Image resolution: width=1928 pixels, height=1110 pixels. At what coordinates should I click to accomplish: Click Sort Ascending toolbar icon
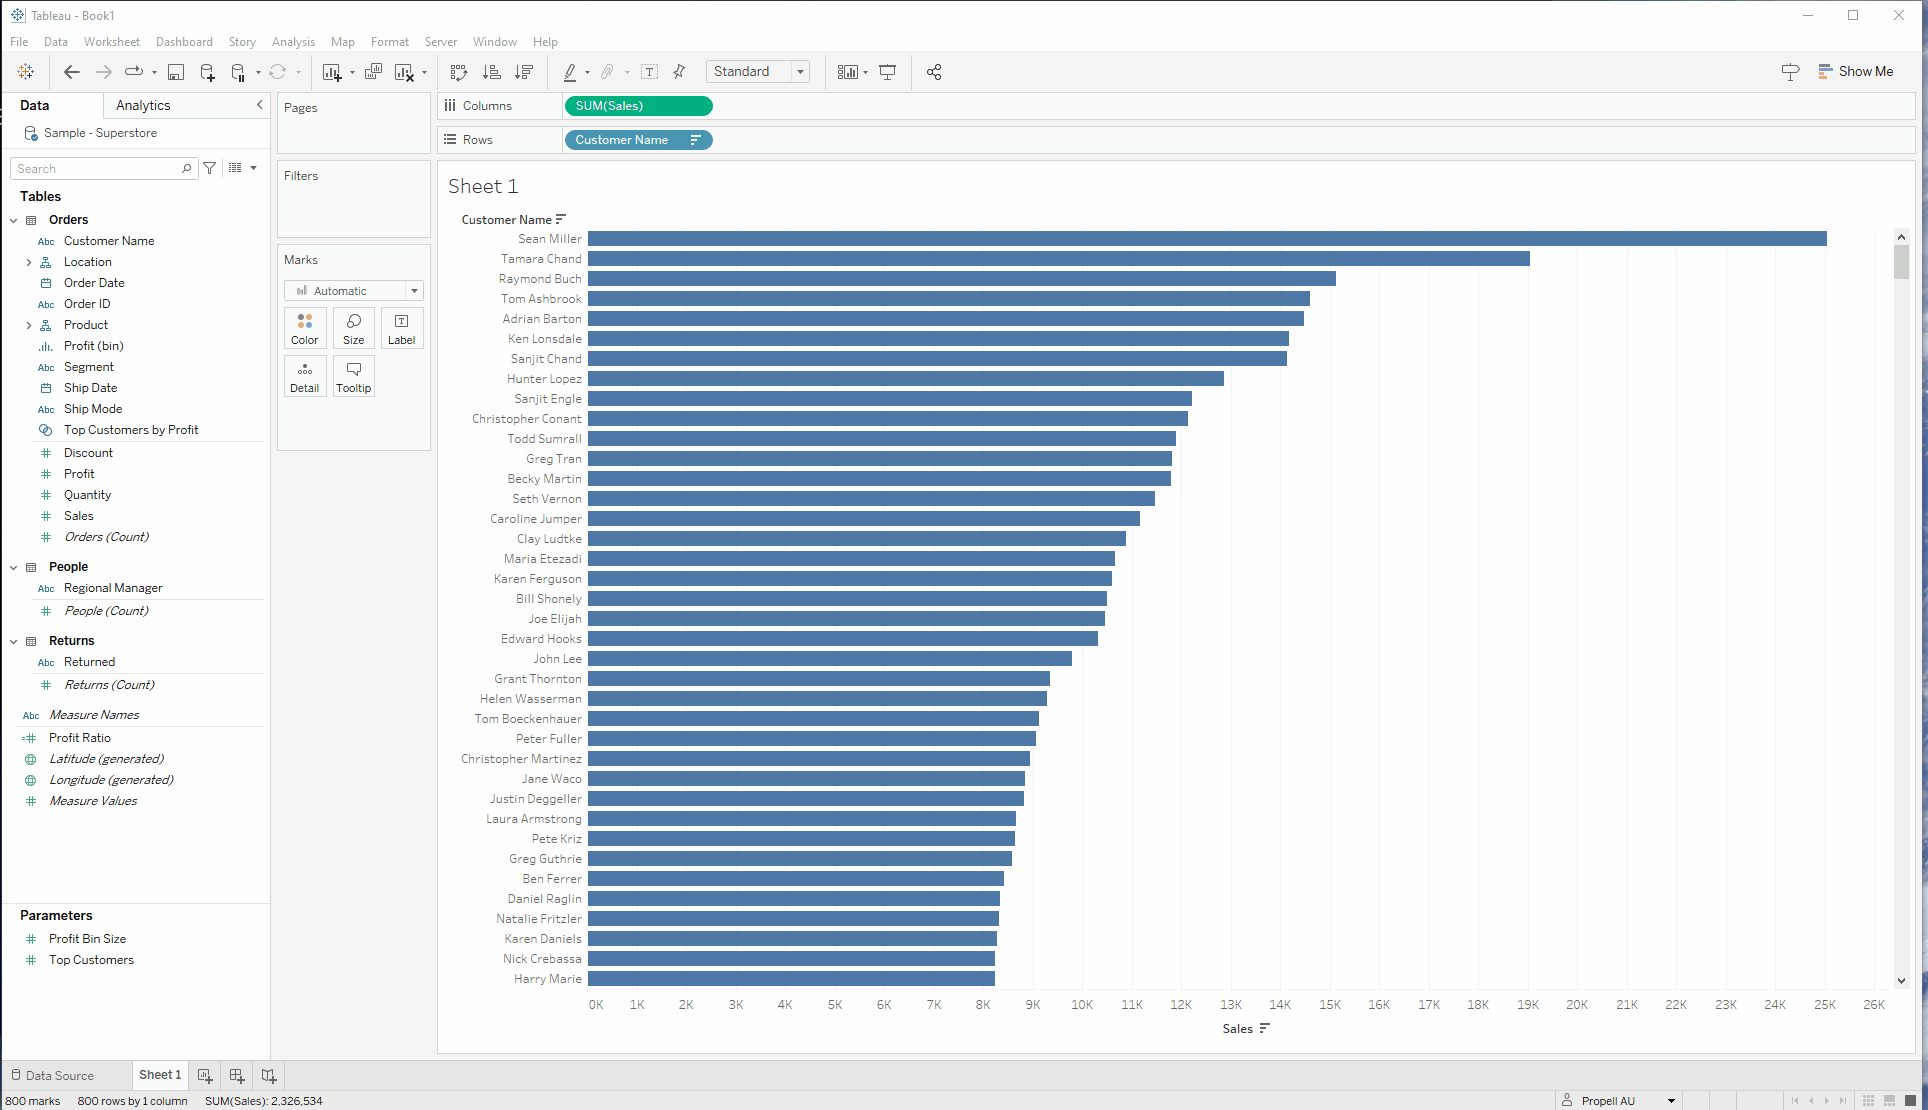(491, 72)
